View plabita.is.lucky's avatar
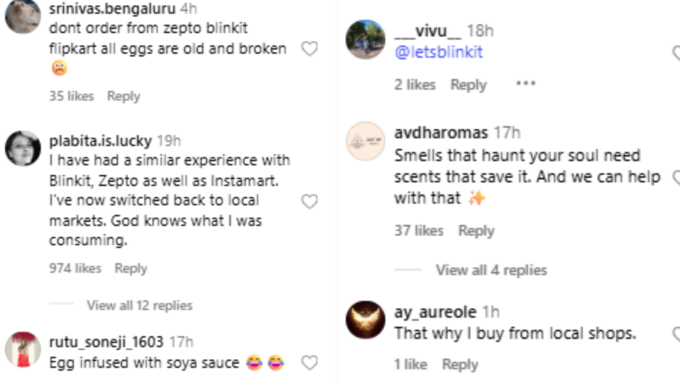680x383 pixels. (x=23, y=148)
